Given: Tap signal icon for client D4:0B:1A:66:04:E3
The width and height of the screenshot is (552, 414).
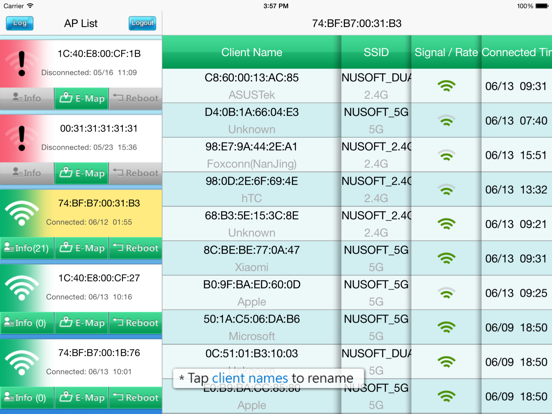Looking at the screenshot, I should (446, 120).
